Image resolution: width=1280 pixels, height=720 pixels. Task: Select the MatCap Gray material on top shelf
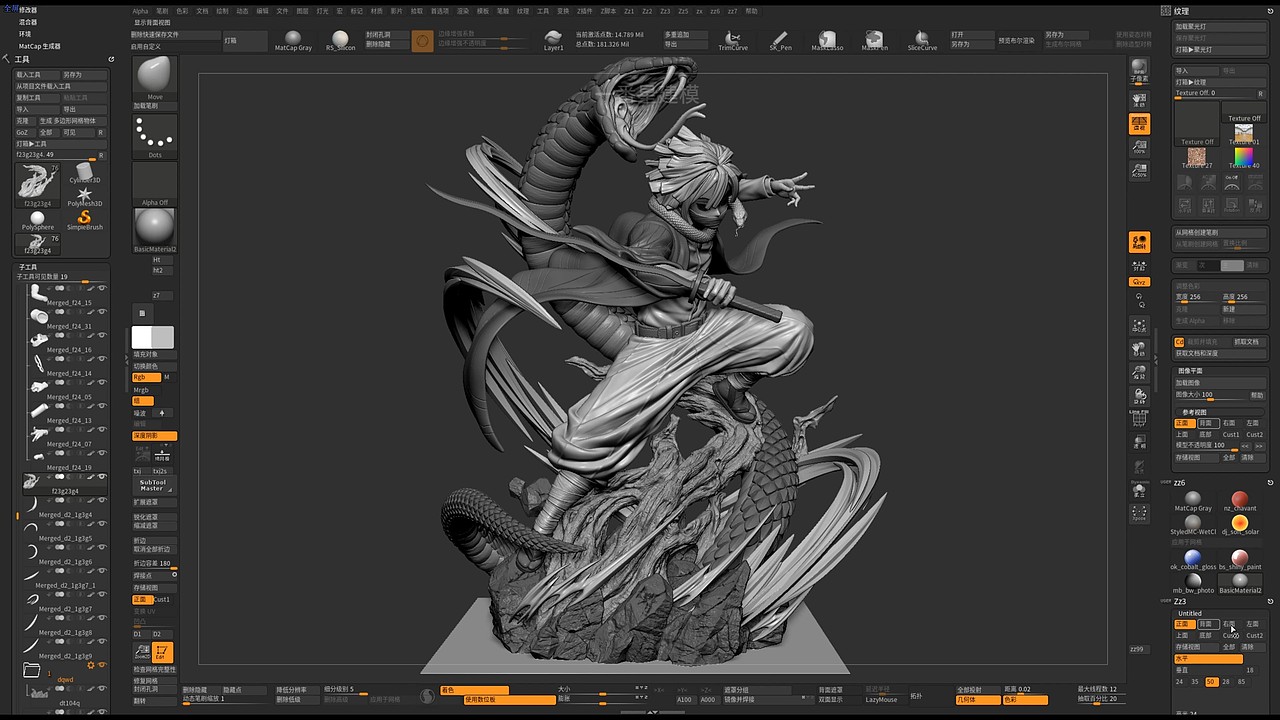[293, 39]
